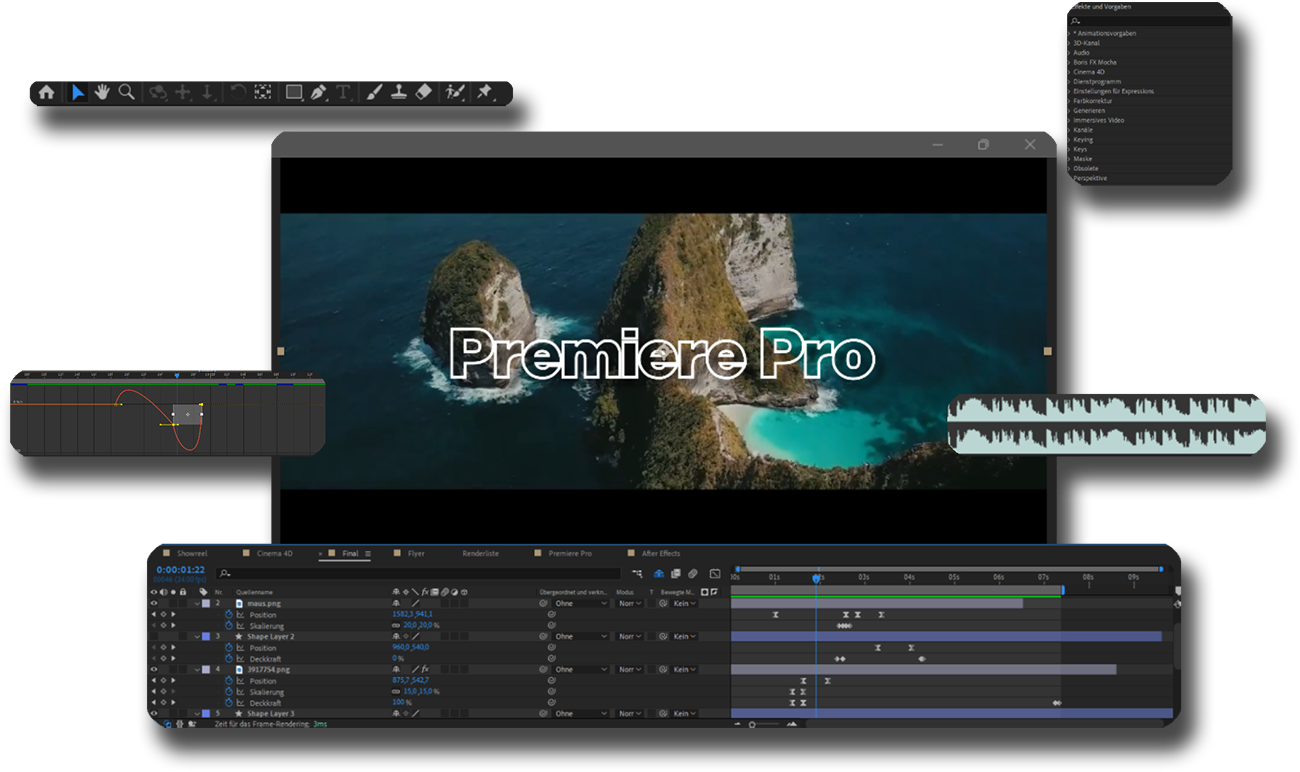Open blend mode dropdown for Shape Layer 2
The width and height of the screenshot is (1300, 772).
point(629,636)
